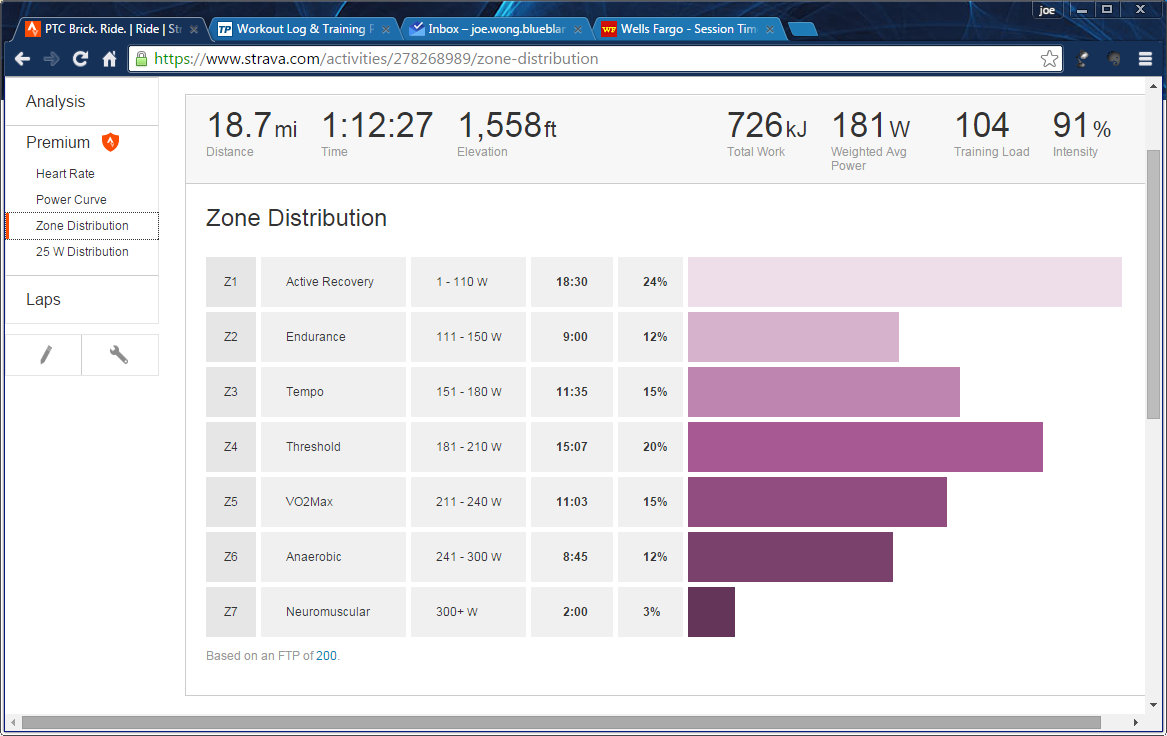Open Chrome hamburger menu
1167x736 pixels.
[1145, 59]
